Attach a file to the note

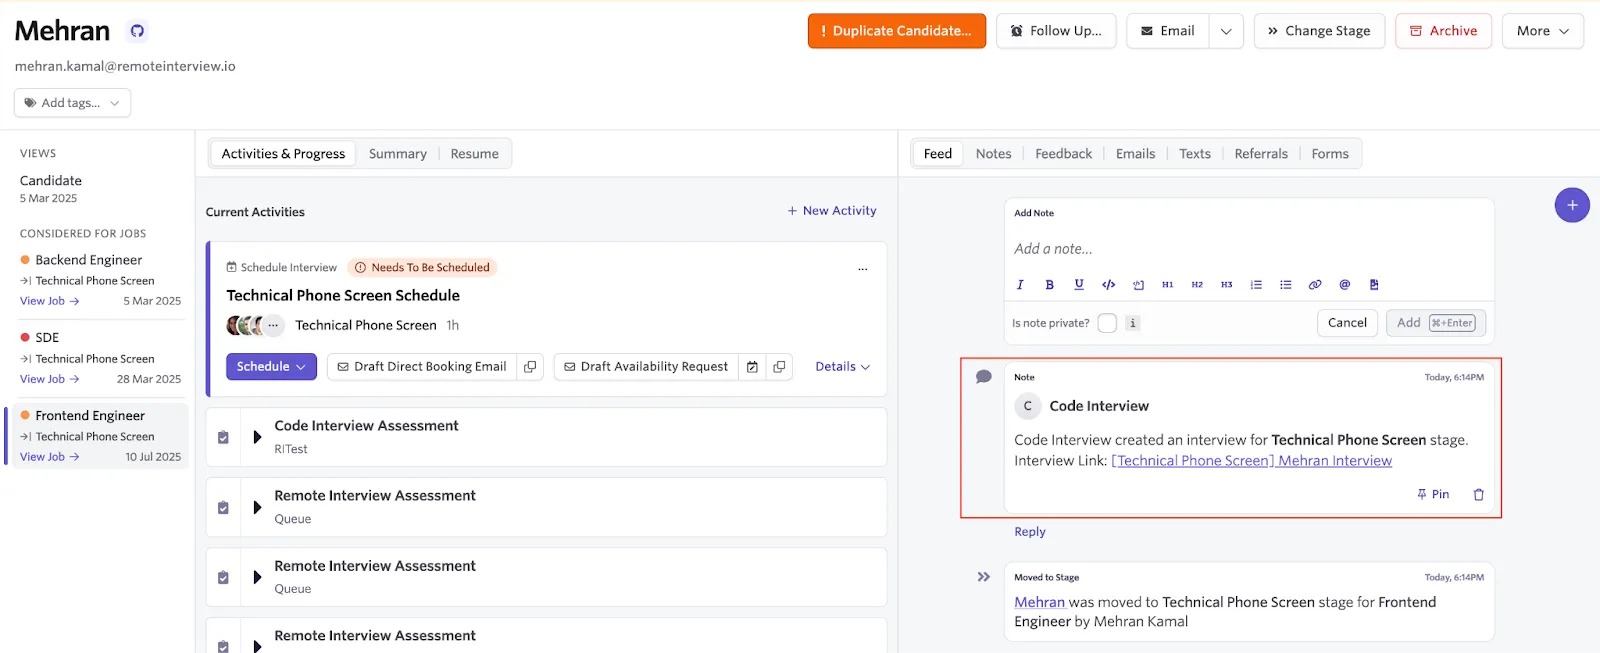[x=1374, y=285]
